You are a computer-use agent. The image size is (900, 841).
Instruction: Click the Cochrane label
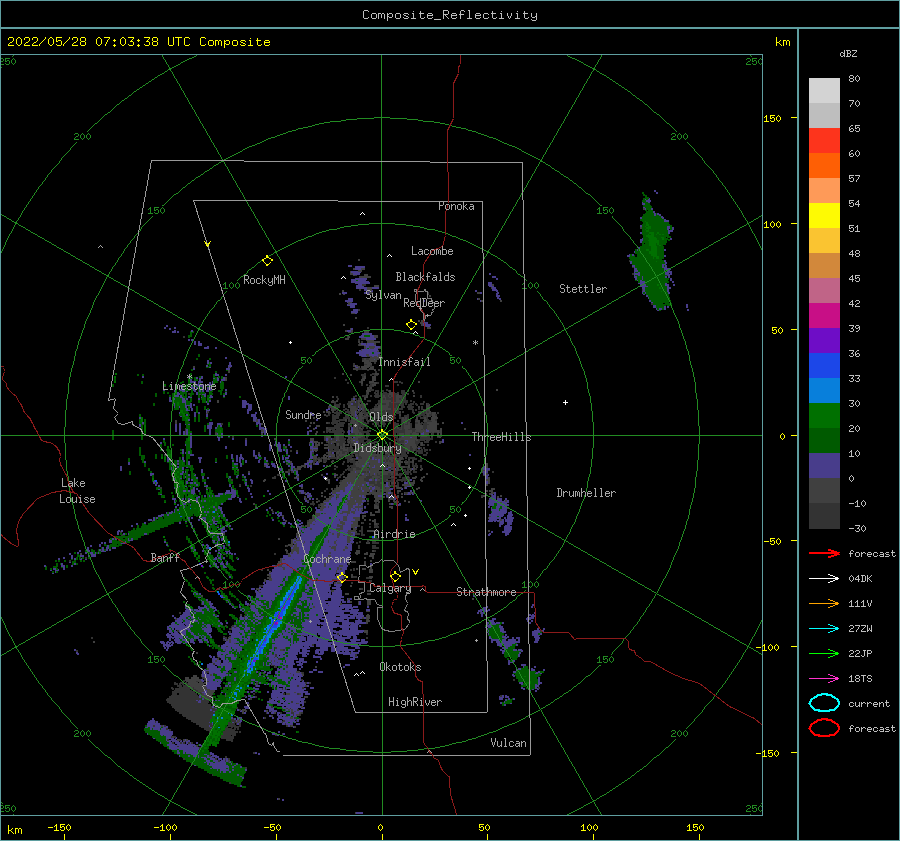tap(327, 559)
